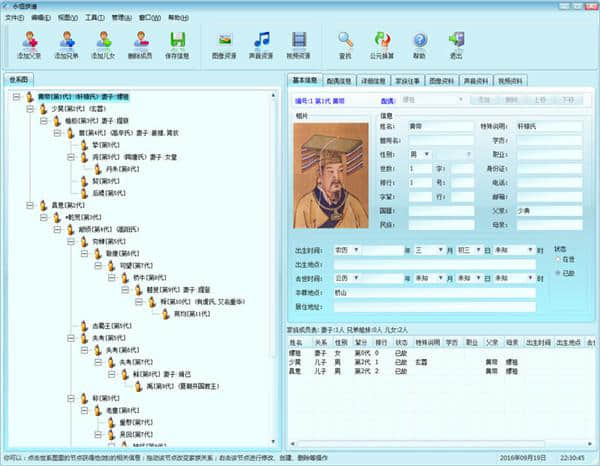
Task: Open the death month dropdown
Action: 440,278
